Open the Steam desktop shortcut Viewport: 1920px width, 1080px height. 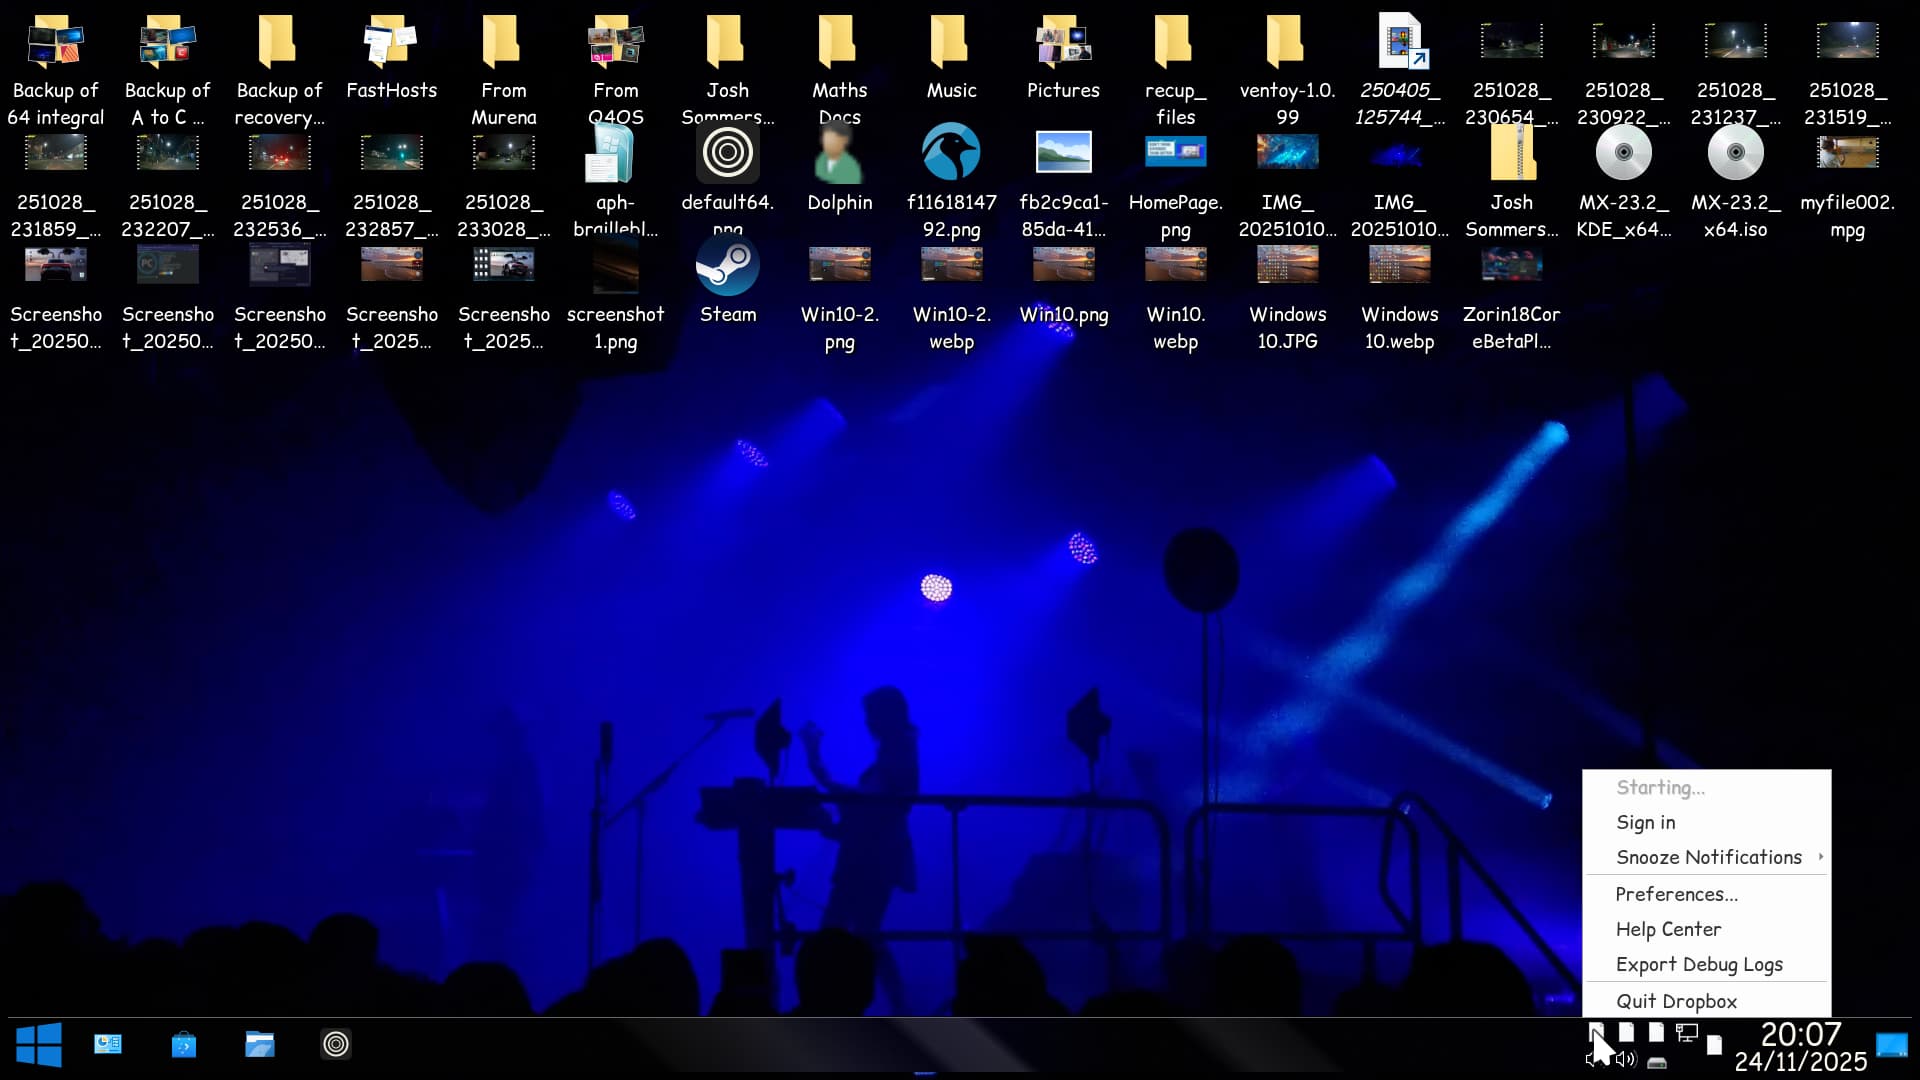tap(727, 268)
